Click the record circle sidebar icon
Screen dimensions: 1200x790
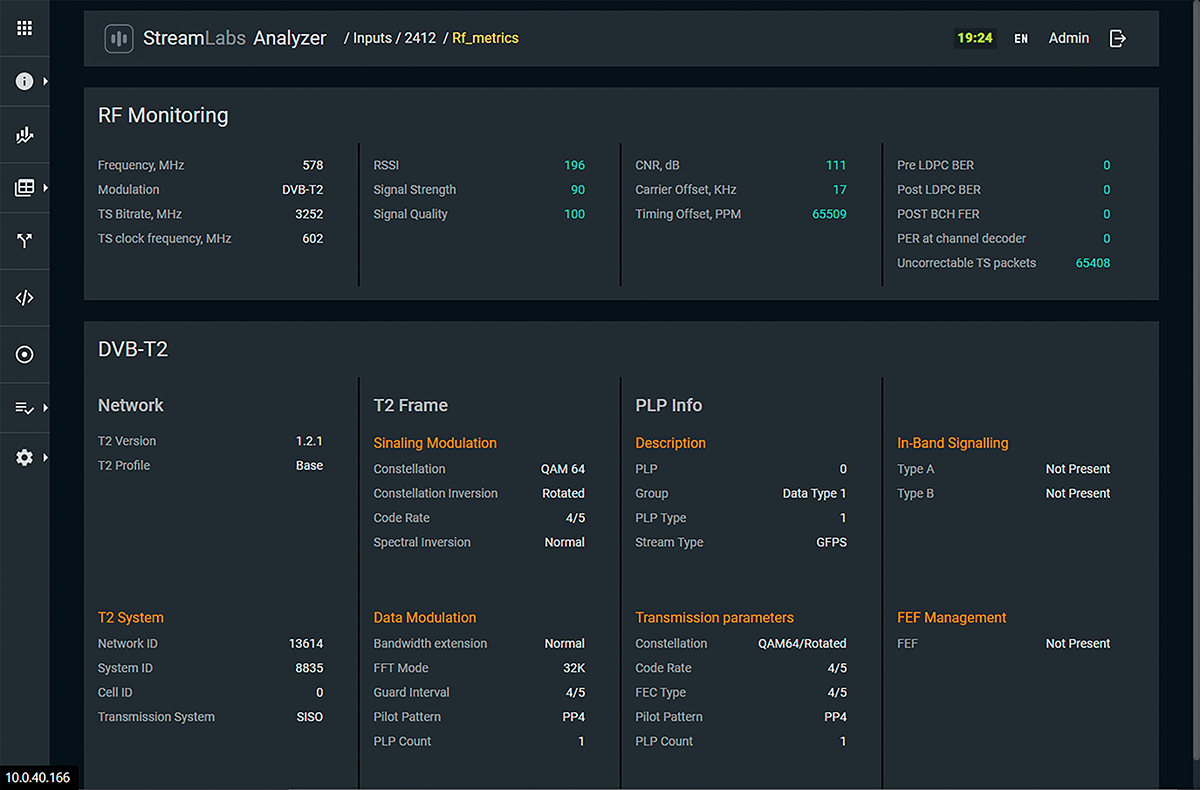pyautogui.click(x=25, y=354)
